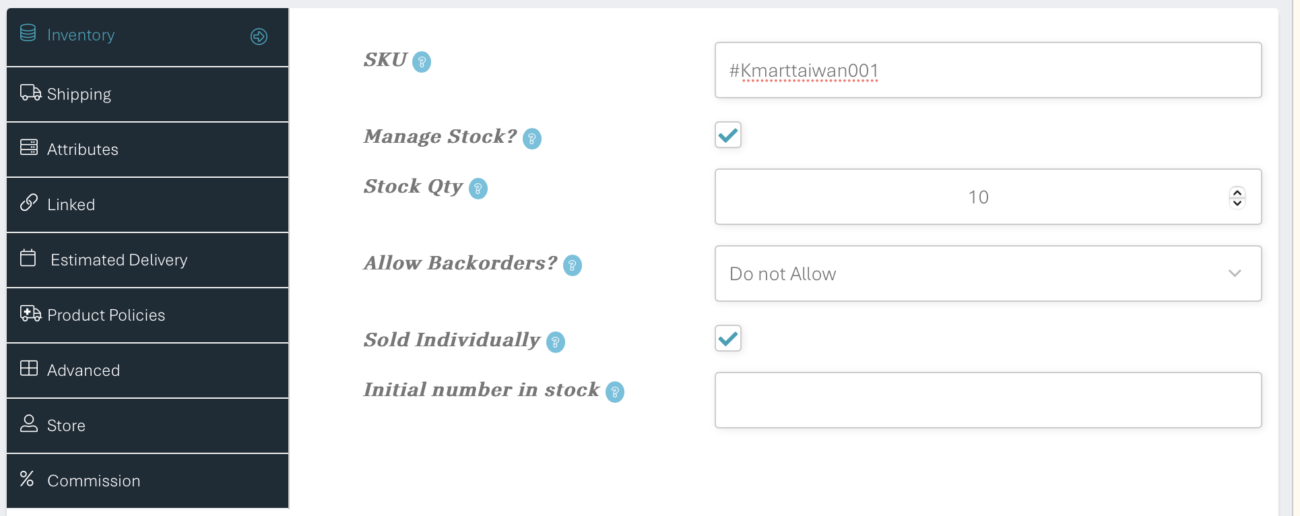Open the Commission tab

[147, 480]
